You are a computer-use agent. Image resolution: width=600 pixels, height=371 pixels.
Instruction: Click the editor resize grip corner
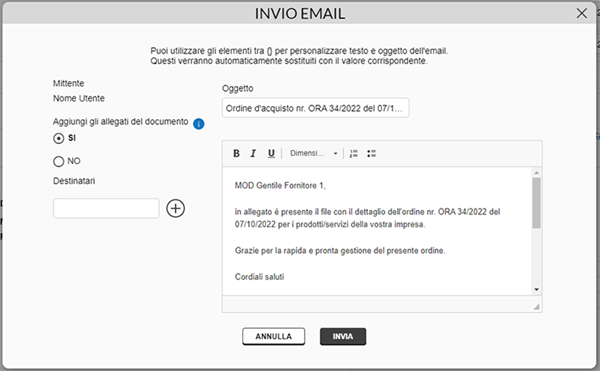(536, 307)
